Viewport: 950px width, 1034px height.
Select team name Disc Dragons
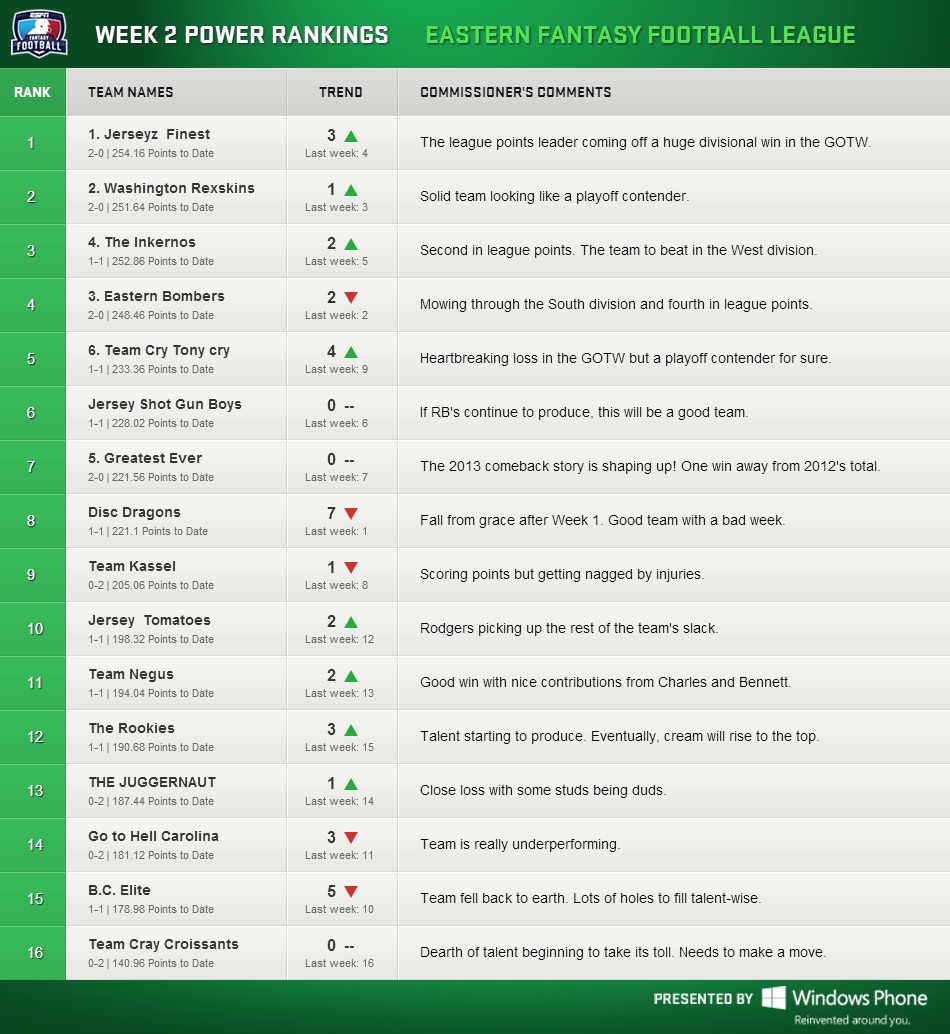click(x=134, y=512)
